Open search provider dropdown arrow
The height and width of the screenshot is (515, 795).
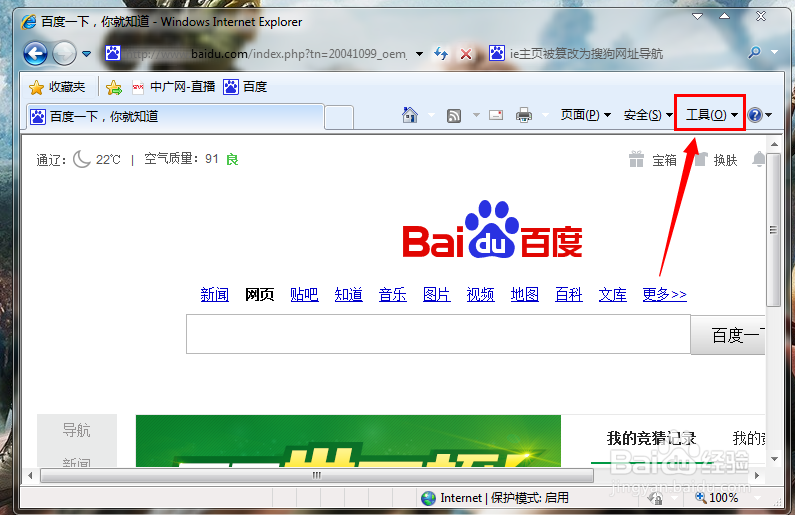pyautogui.click(x=774, y=52)
